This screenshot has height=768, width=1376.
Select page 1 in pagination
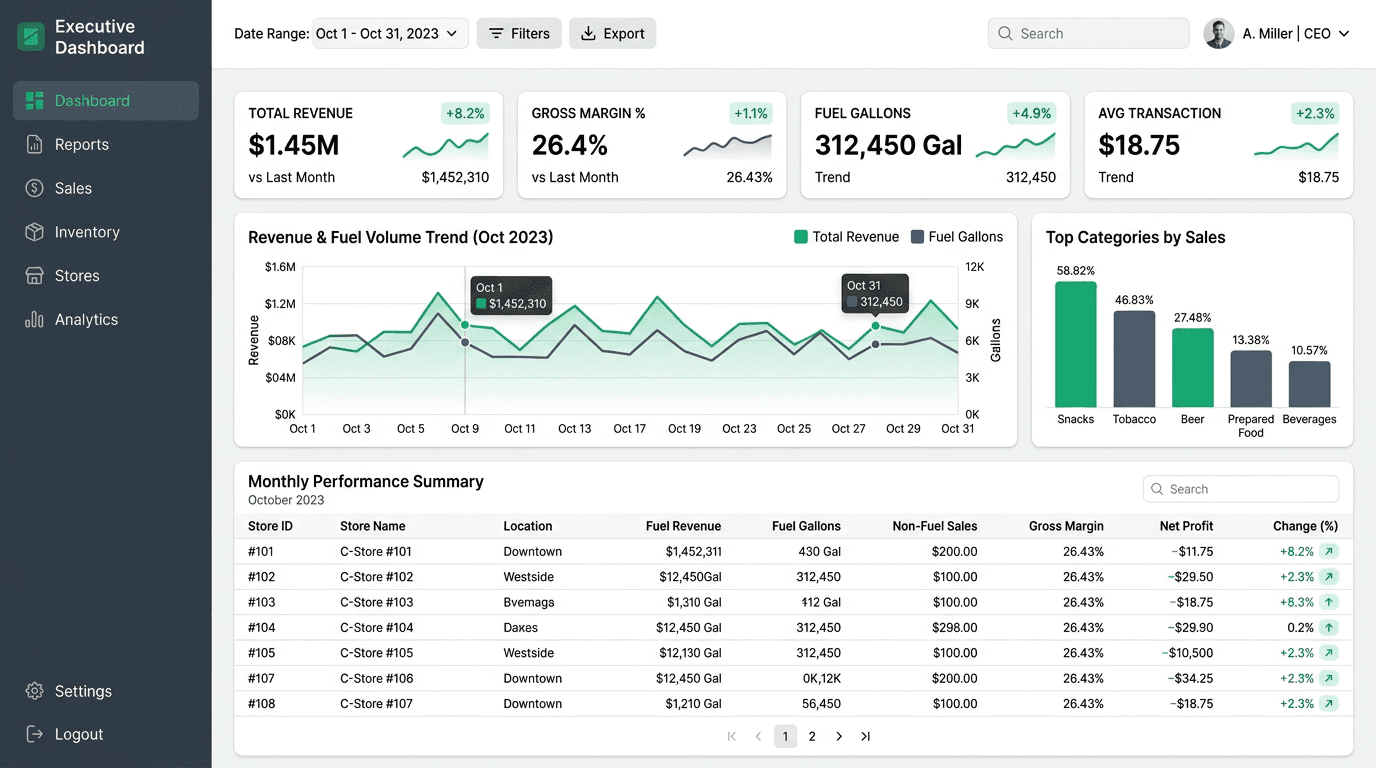[x=785, y=737]
